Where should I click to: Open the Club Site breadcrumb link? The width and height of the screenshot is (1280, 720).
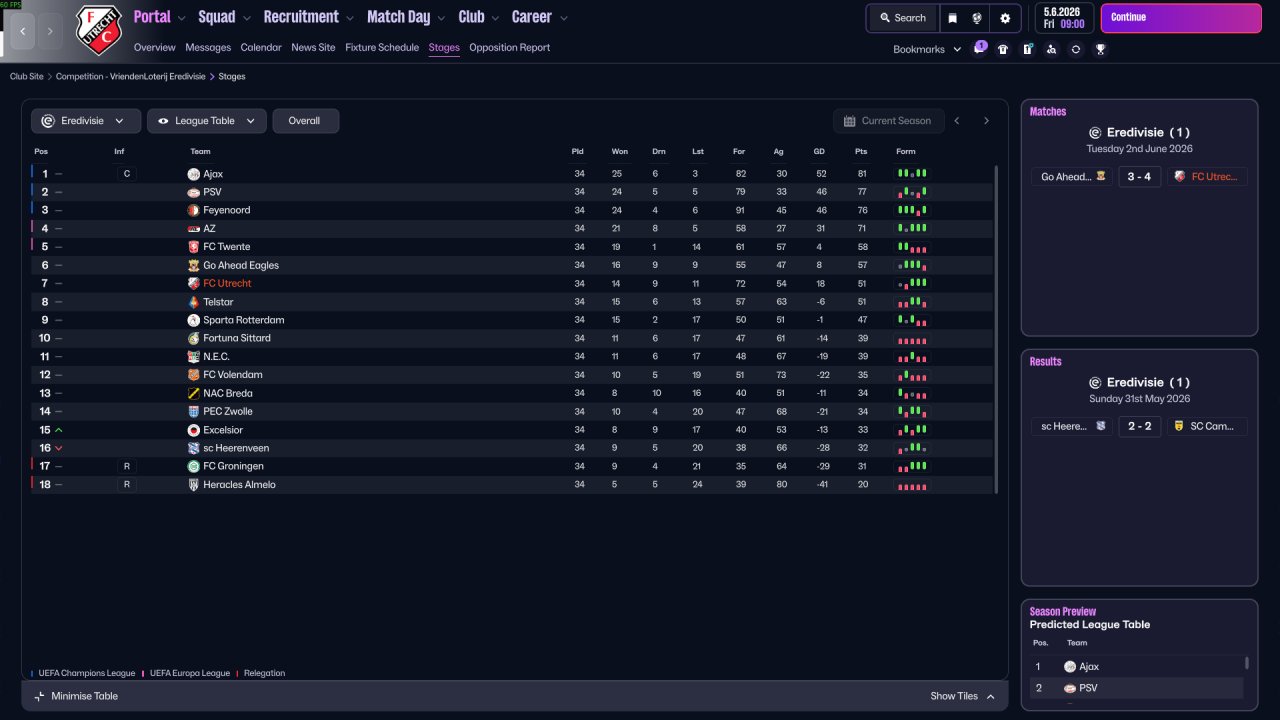[x=27, y=76]
